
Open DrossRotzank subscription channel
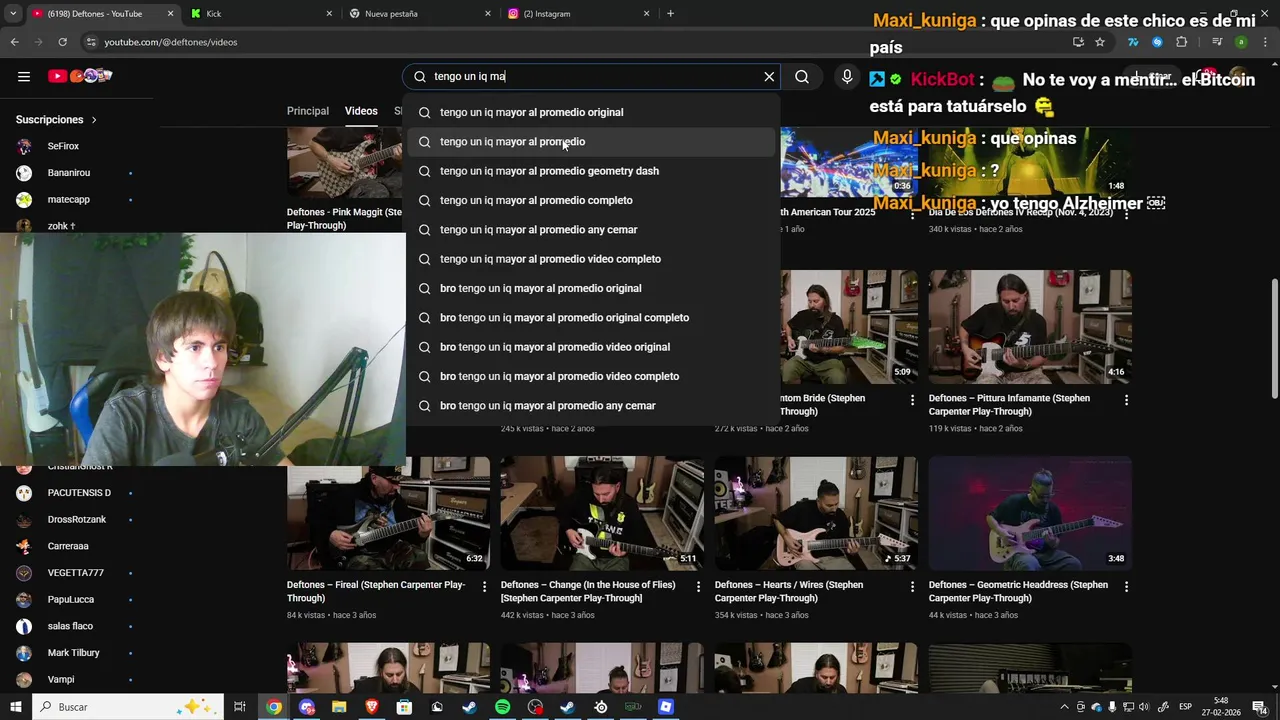tap(75, 520)
